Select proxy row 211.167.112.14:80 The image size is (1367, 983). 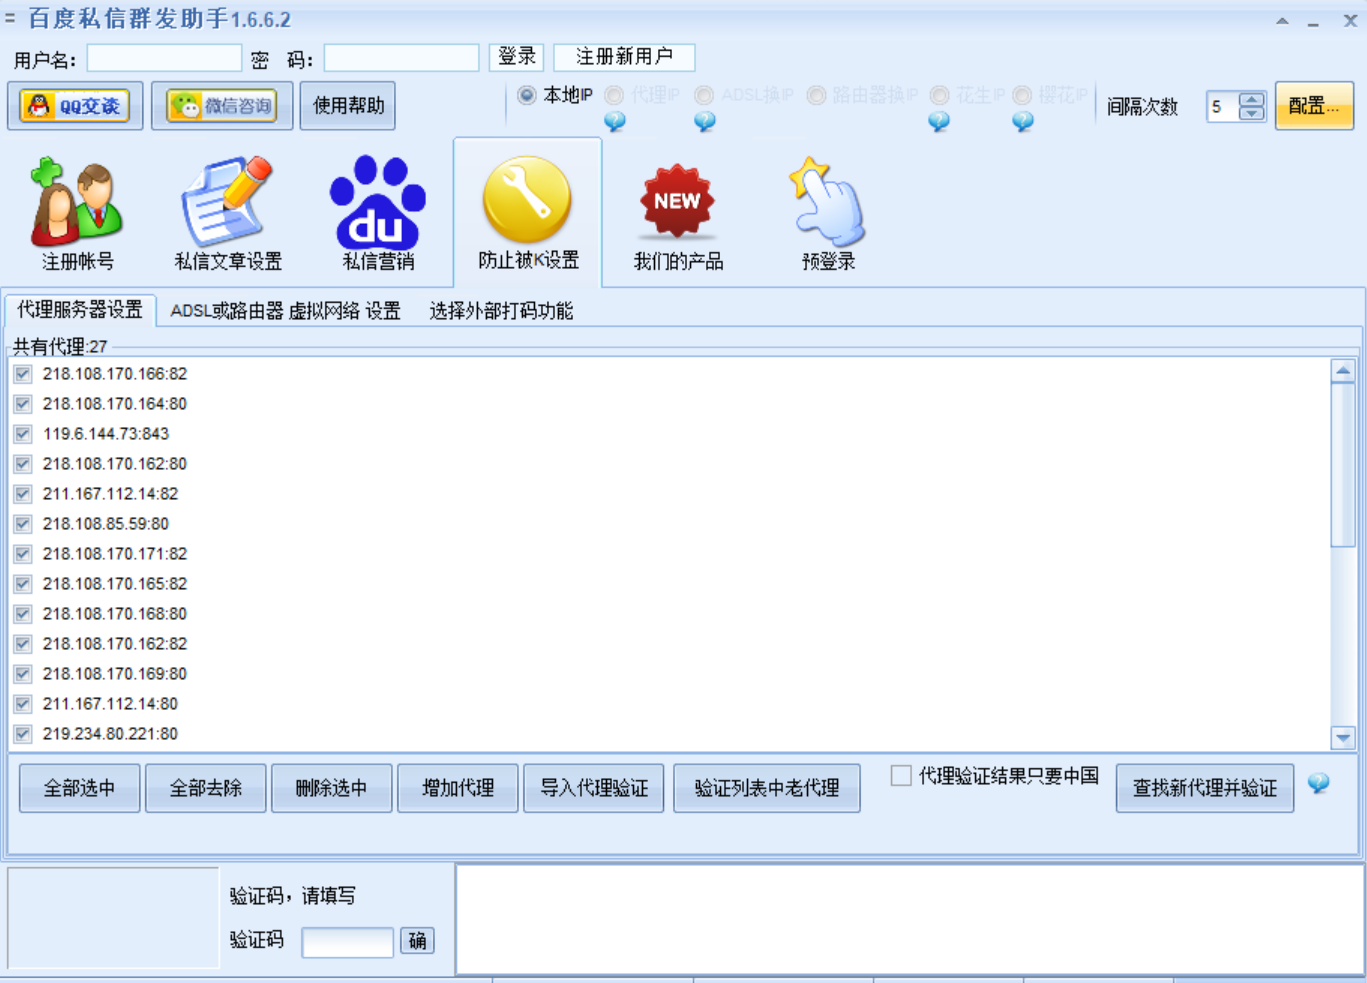pos(110,704)
